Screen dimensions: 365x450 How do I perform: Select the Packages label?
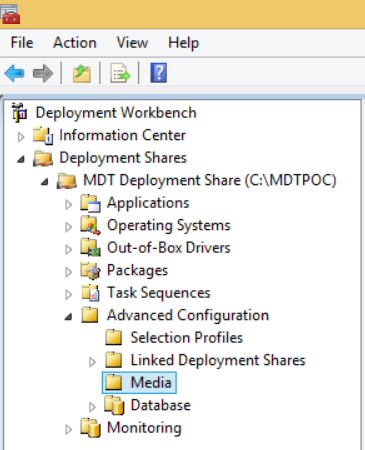[137, 271]
